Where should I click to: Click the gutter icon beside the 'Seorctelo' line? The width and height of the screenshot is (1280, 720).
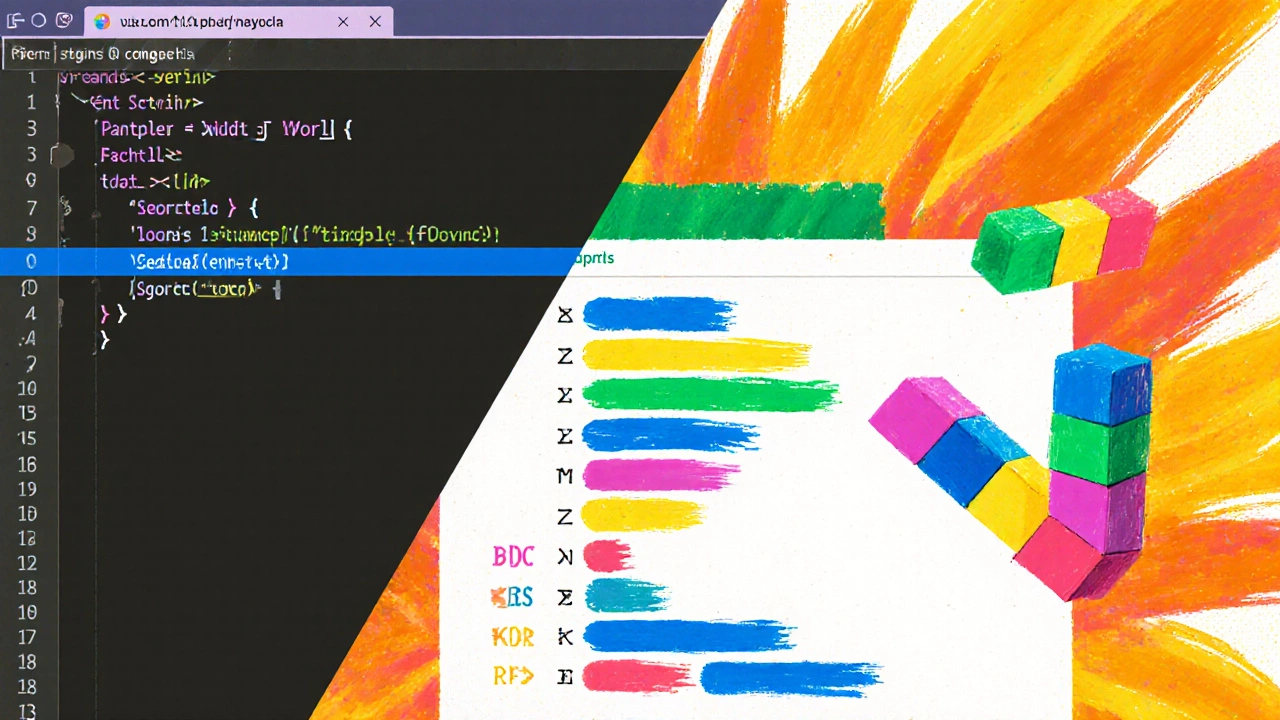(x=66, y=208)
